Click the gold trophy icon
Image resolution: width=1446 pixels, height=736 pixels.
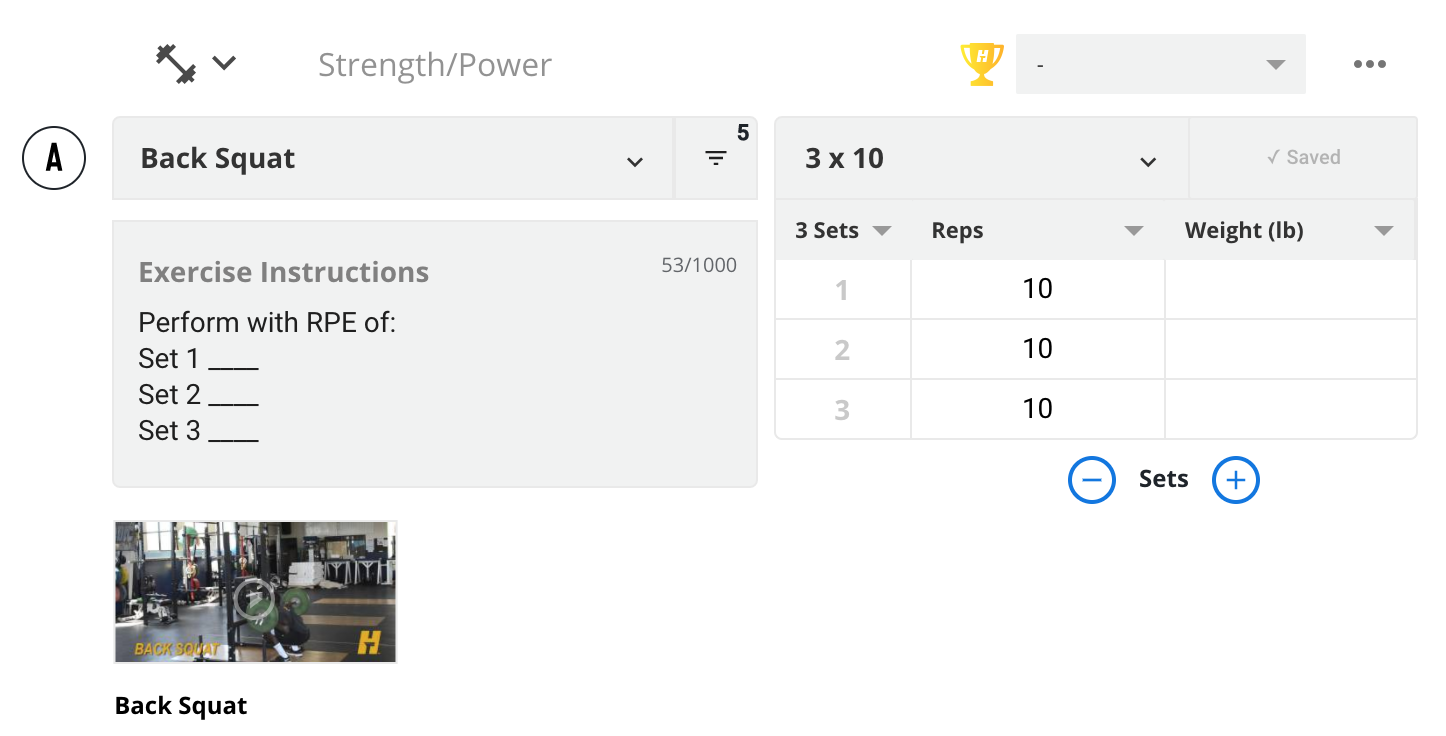[x=982, y=64]
